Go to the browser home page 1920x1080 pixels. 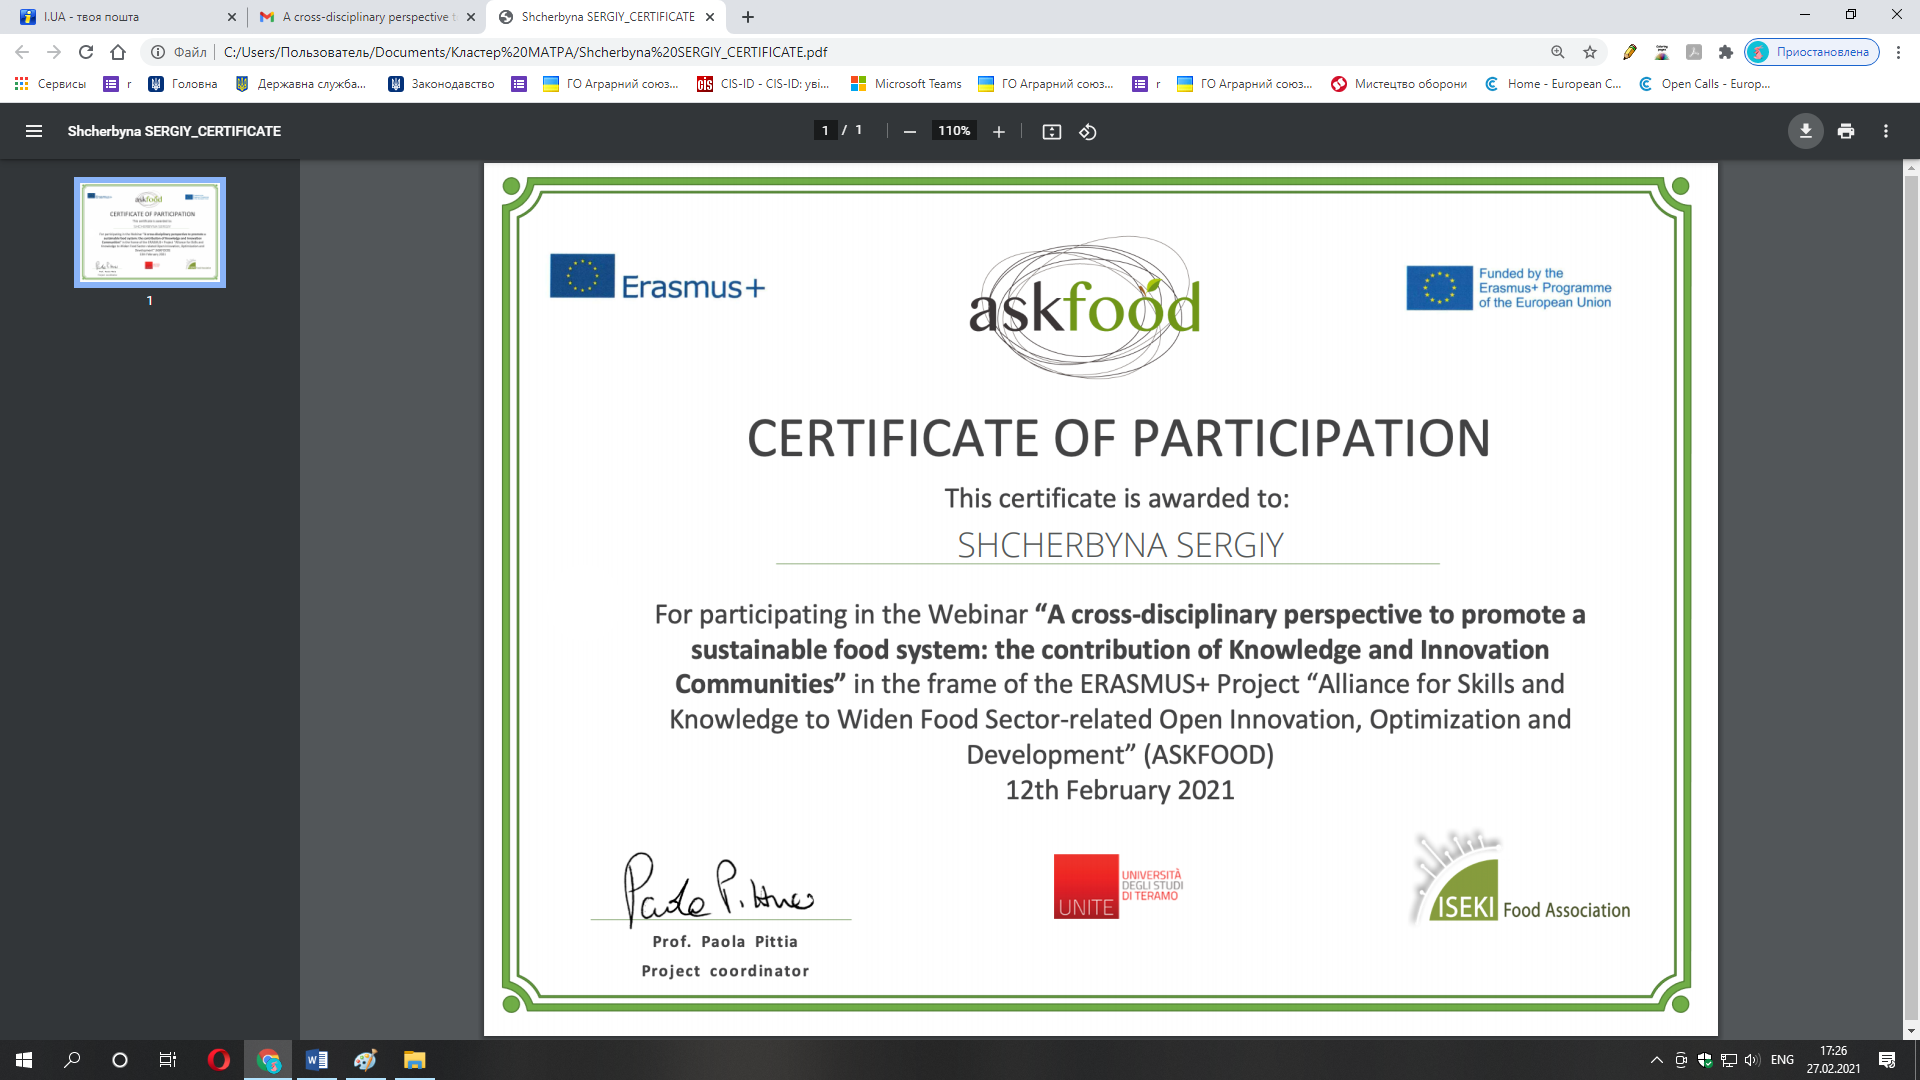click(118, 52)
